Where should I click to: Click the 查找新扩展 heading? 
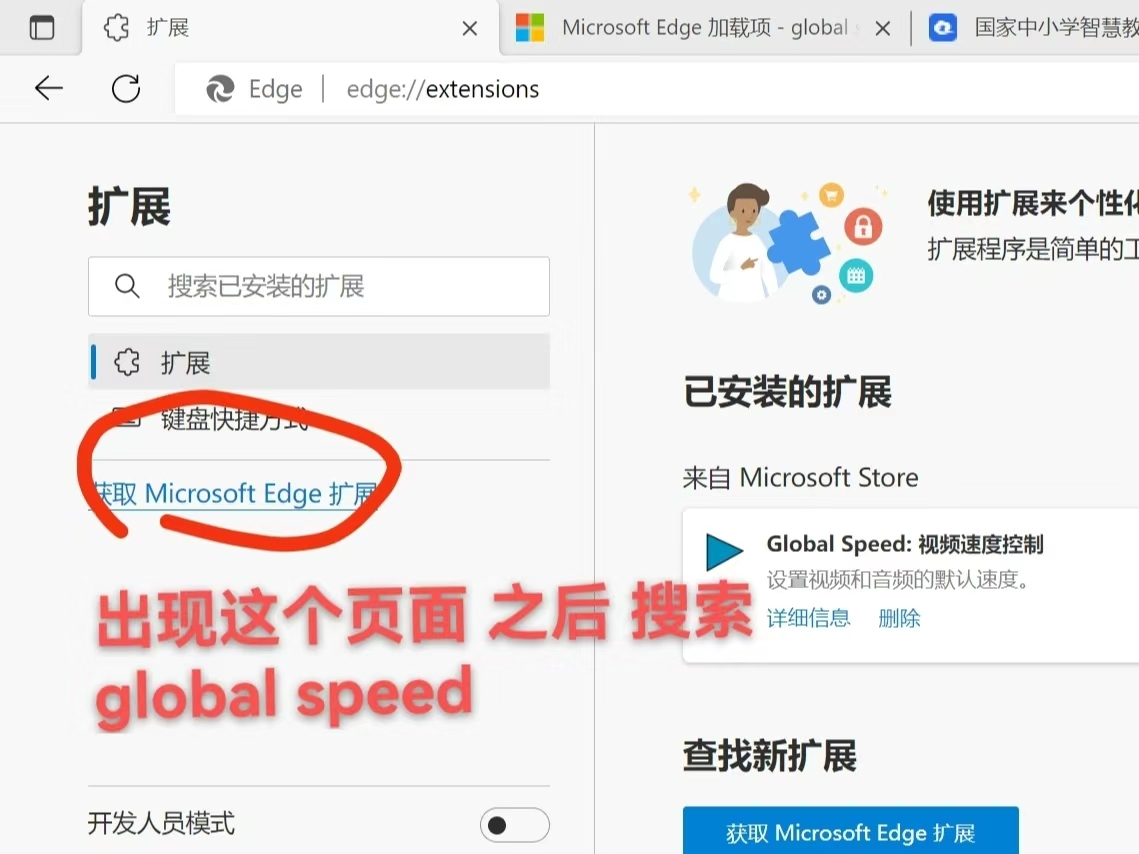pyautogui.click(x=770, y=756)
